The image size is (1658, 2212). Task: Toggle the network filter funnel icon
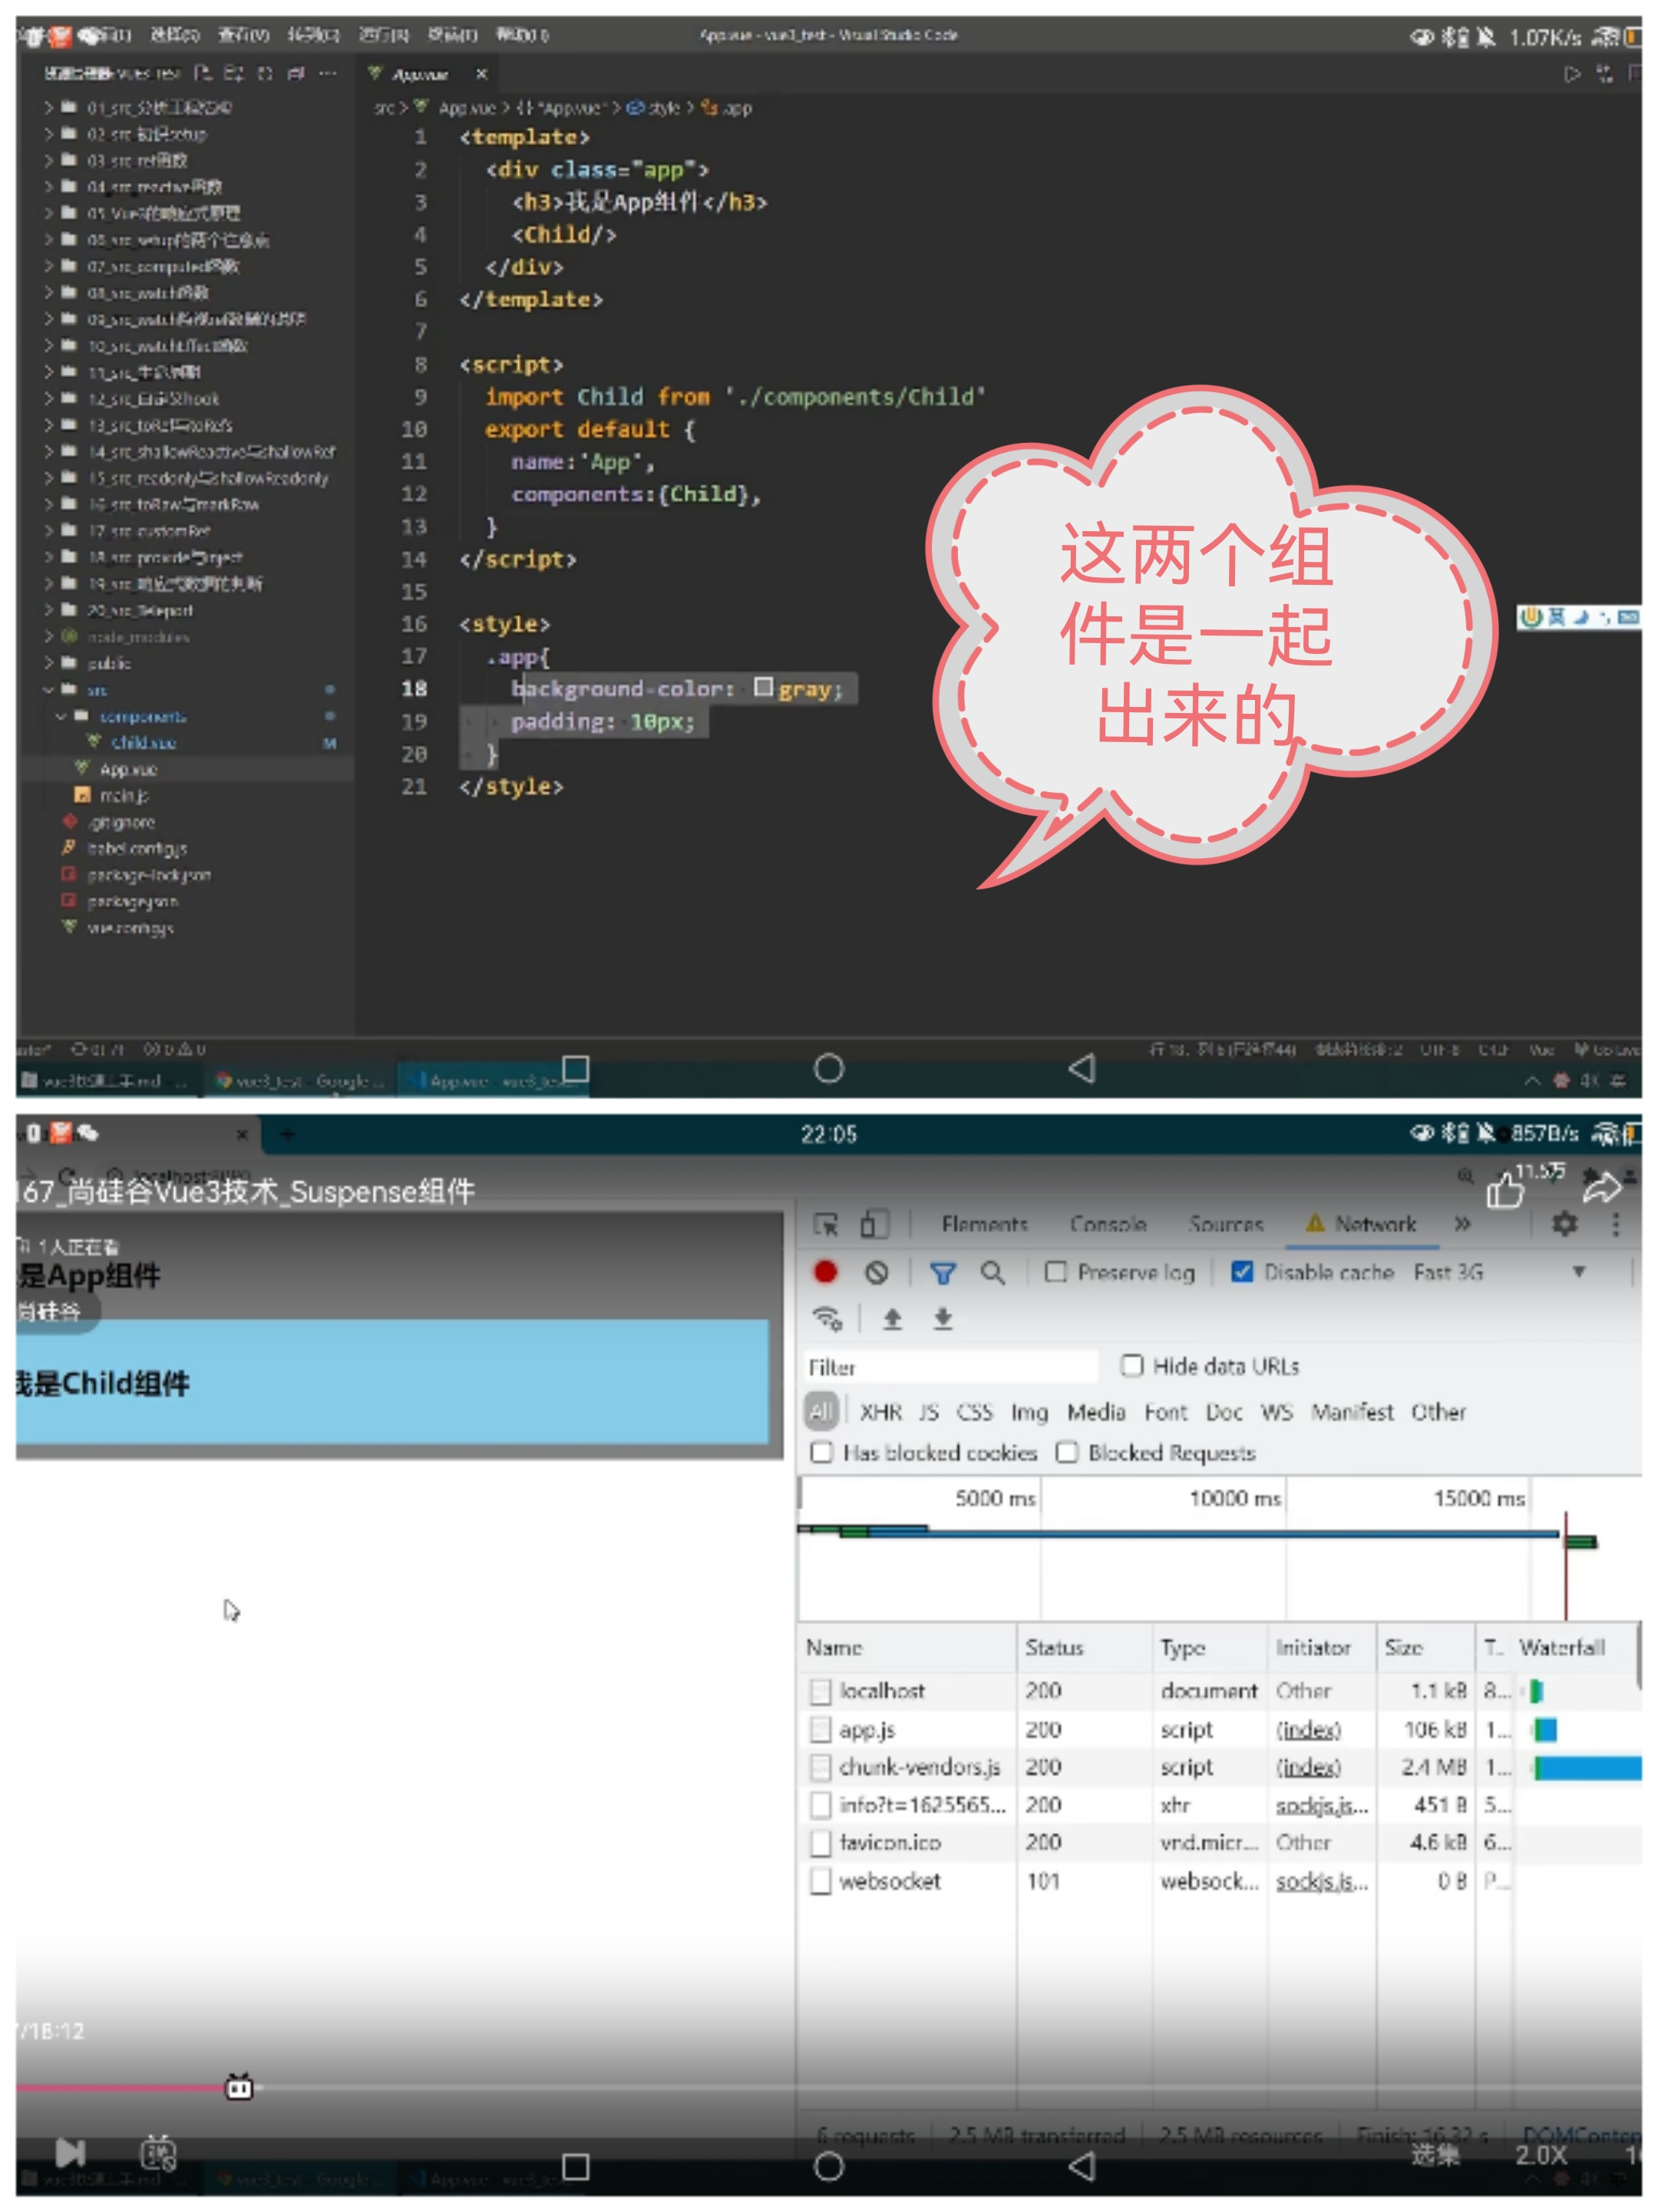coord(942,1272)
